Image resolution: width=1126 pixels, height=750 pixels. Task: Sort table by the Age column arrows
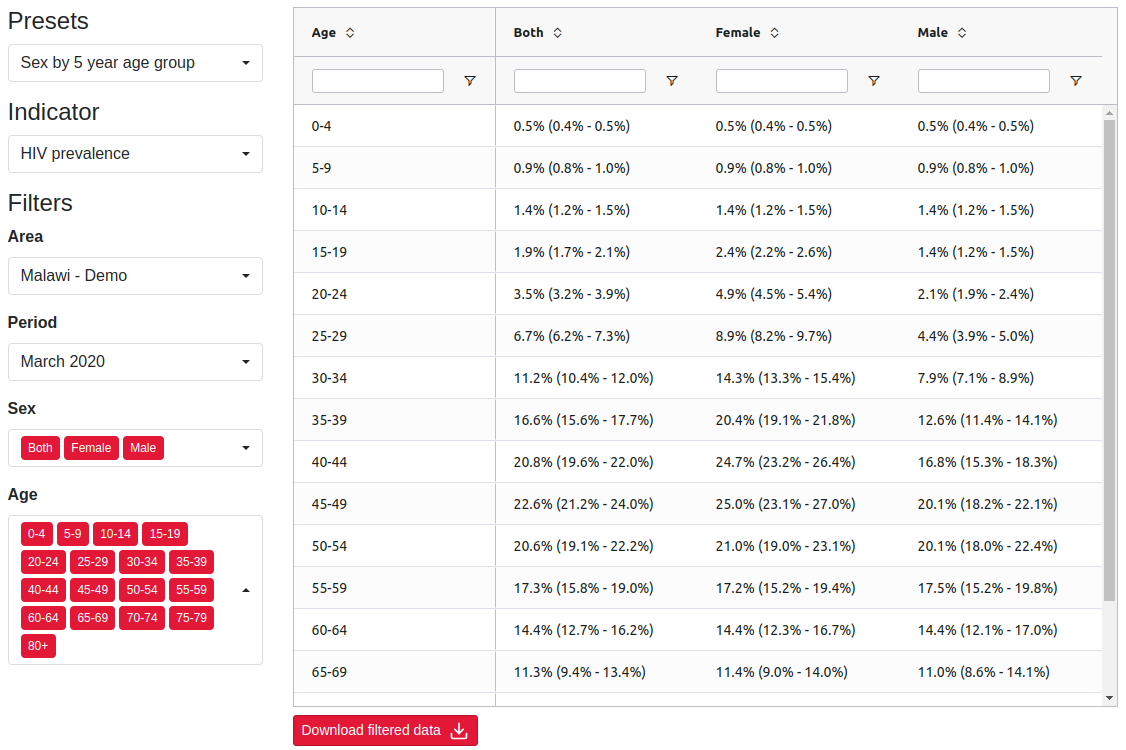350,33
